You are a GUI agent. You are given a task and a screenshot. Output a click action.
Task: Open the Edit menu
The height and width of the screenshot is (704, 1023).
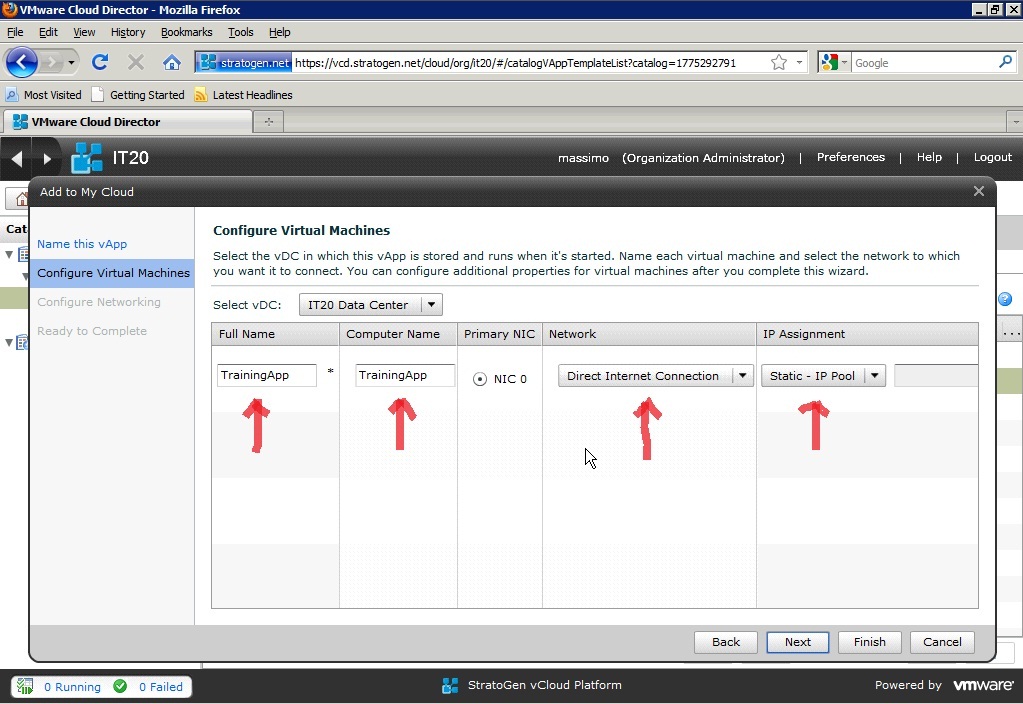coord(48,32)
